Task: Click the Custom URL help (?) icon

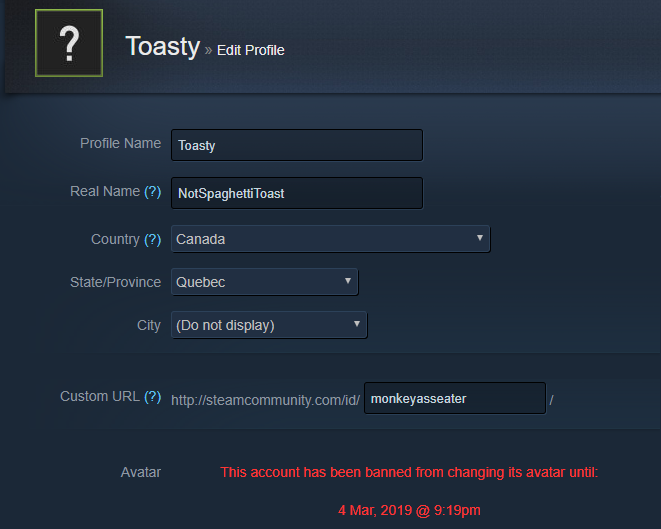Action: click(x=153, y=396)
